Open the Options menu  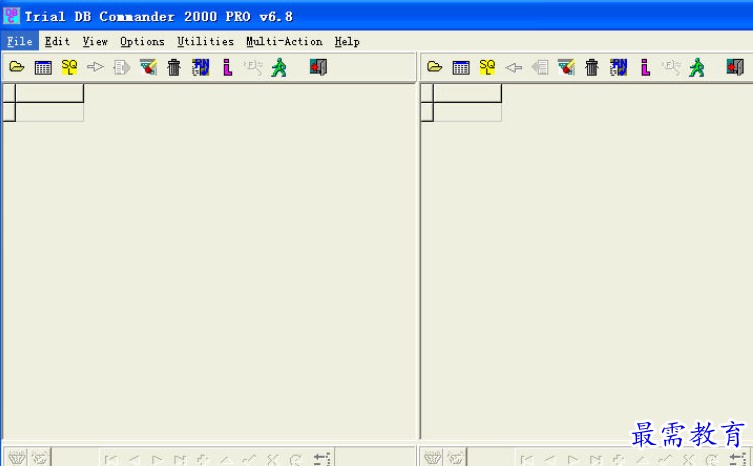(142, 41)
